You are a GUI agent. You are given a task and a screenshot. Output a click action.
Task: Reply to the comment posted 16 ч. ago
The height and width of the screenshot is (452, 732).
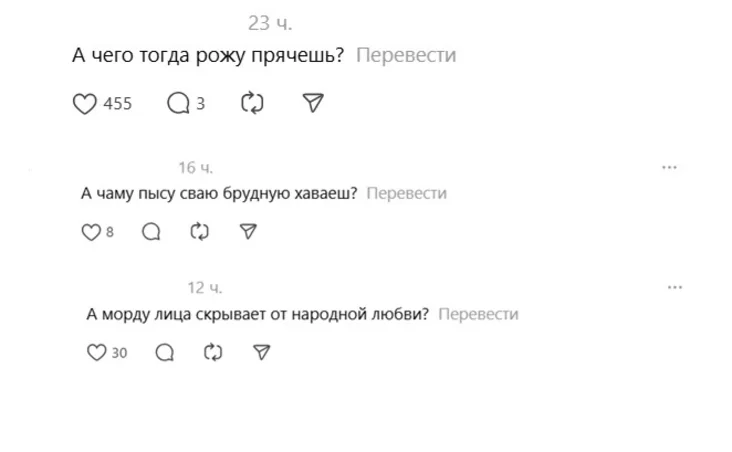coord(151,232)
